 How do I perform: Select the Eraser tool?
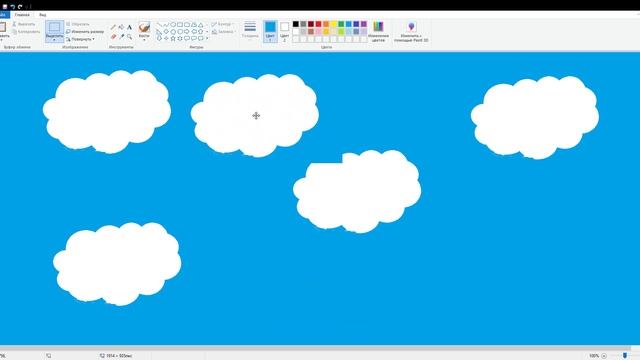point(113,37)
